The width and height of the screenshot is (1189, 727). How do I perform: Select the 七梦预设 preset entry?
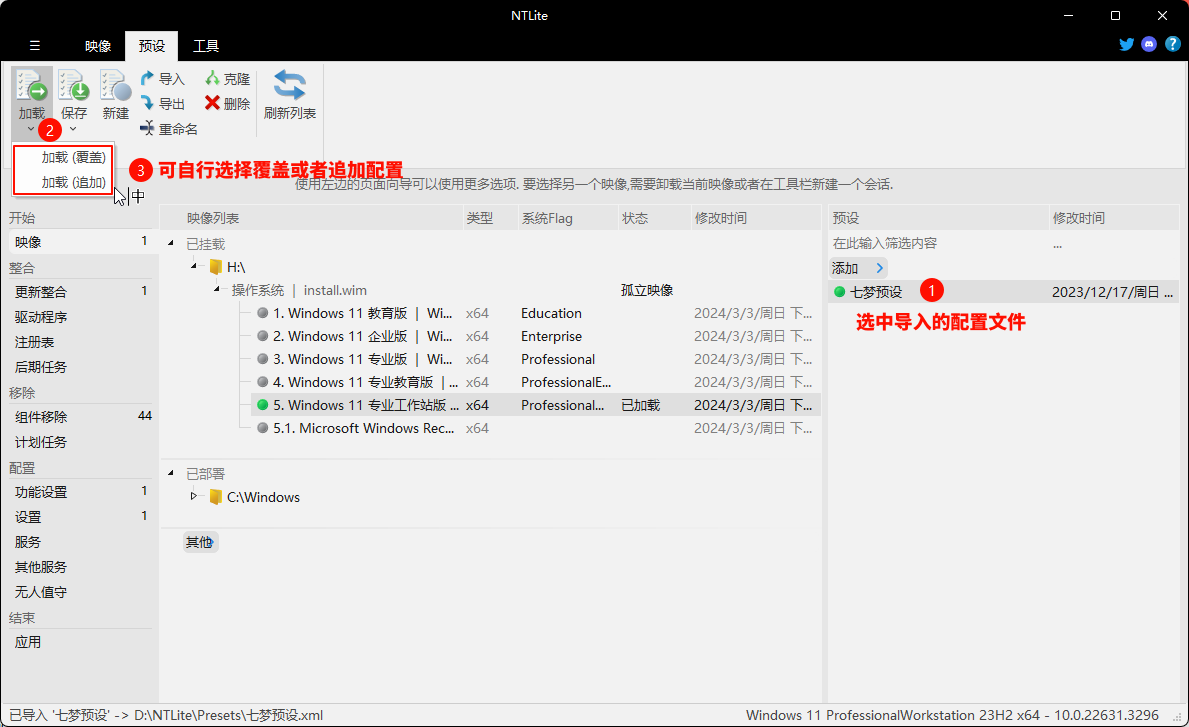[x=876, y=292]
